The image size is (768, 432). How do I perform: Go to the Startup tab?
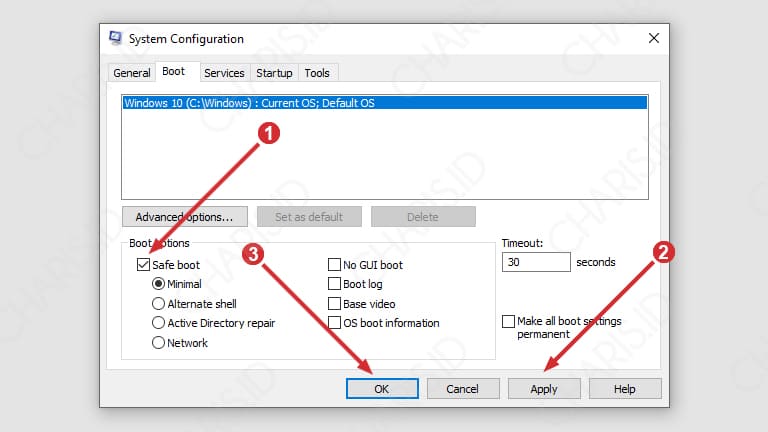click(x=274, y=73)
